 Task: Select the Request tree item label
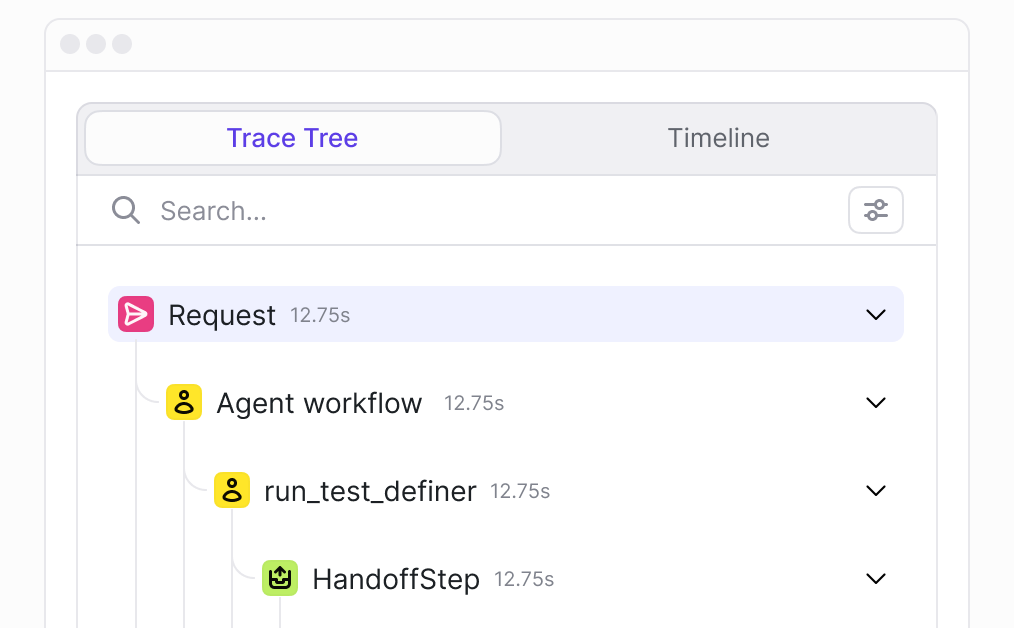click(222, 316)
